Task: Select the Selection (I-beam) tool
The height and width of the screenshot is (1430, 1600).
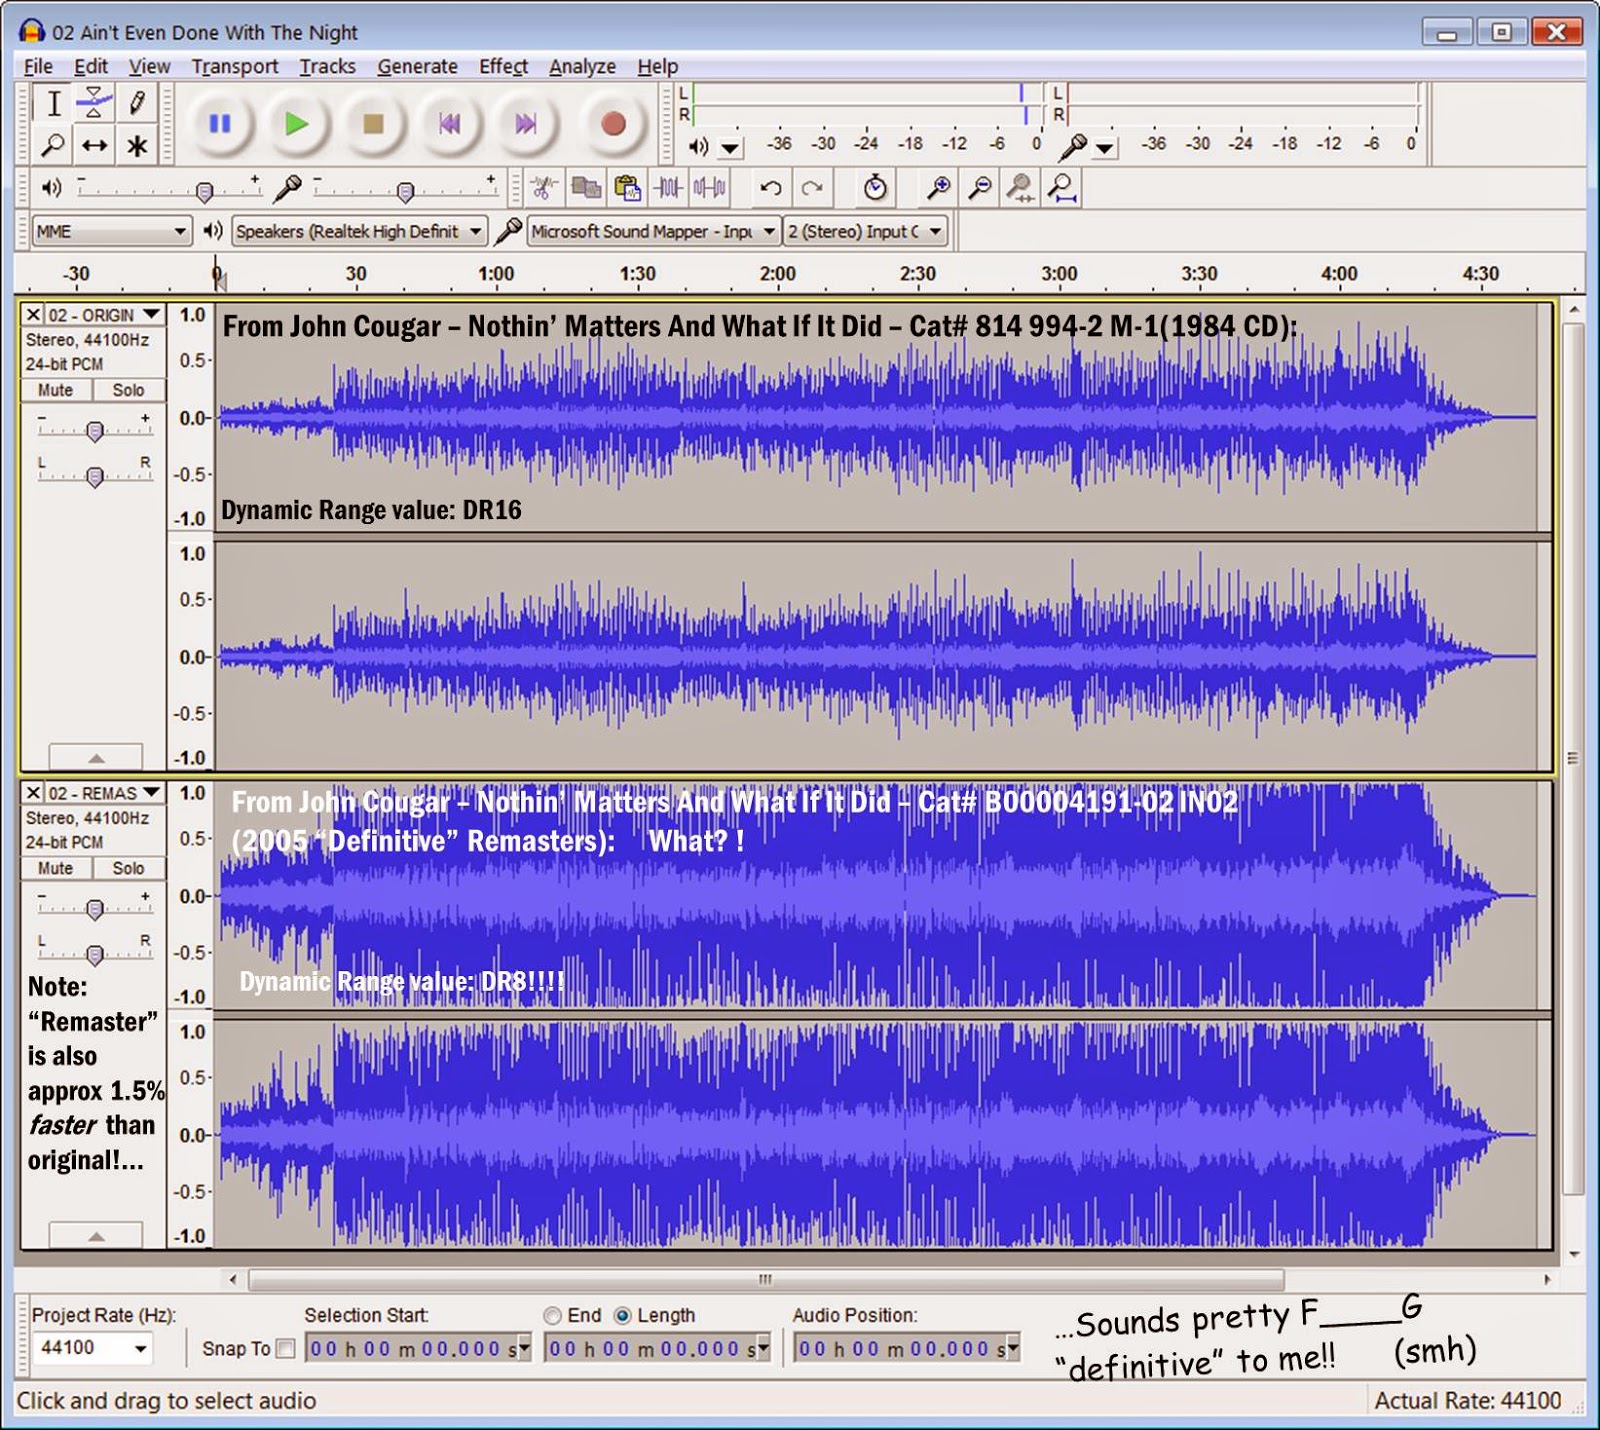Action: 53,103
